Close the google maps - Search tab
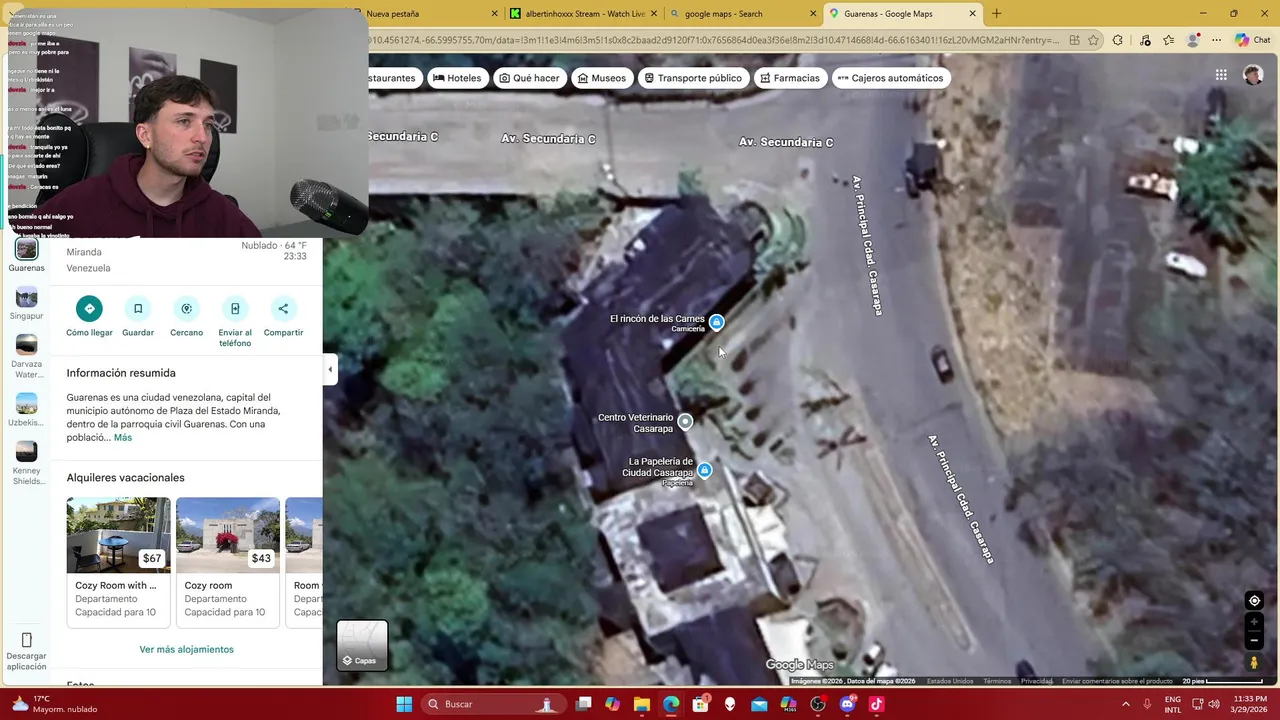The image size is (1280, 720). (812, 14)
